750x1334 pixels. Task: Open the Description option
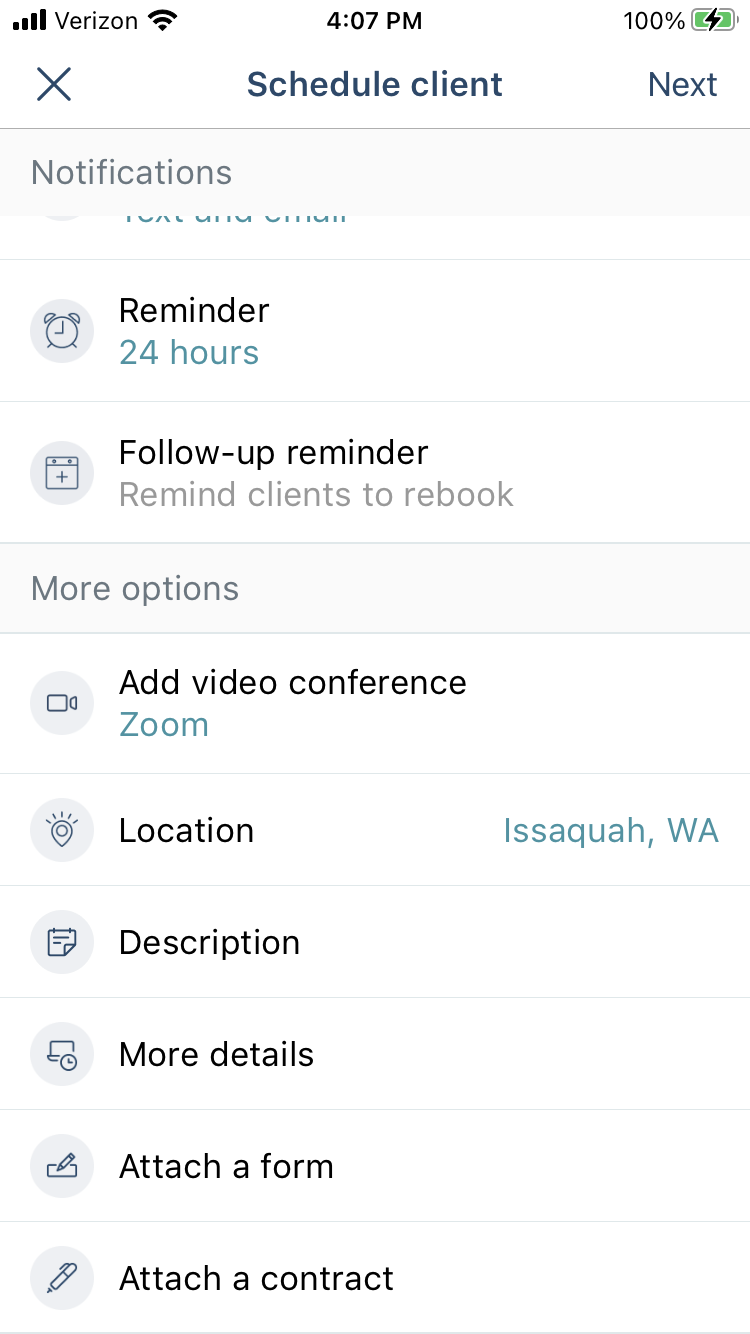(375, 942)
